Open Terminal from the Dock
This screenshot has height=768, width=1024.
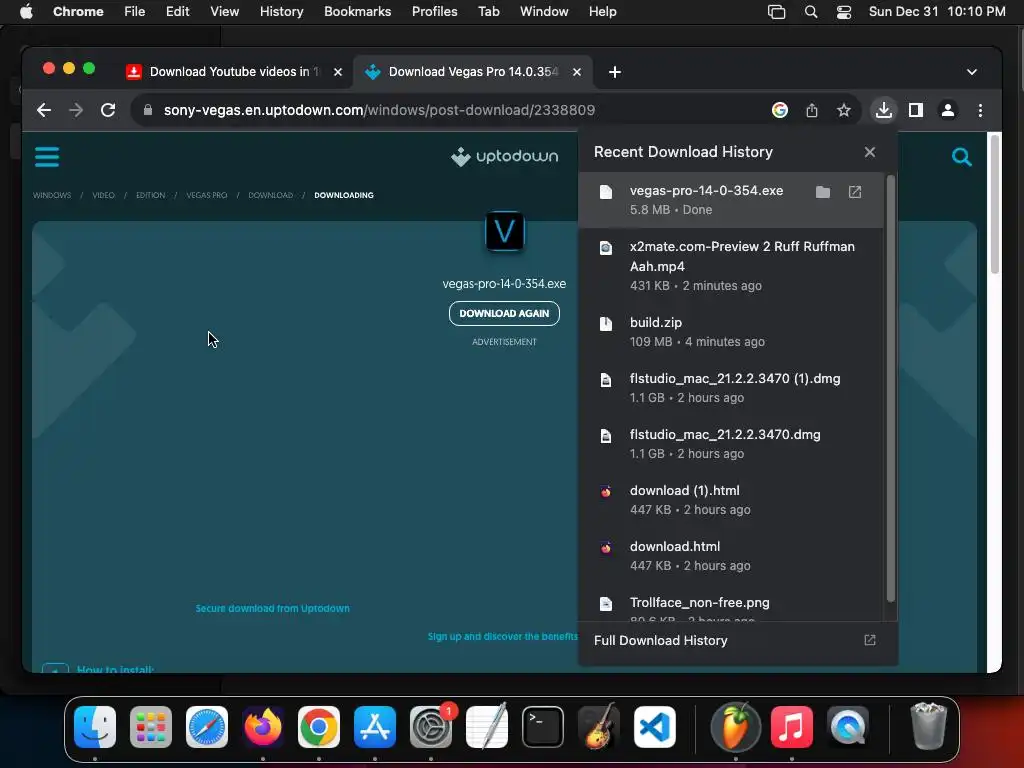click(543, 727)
